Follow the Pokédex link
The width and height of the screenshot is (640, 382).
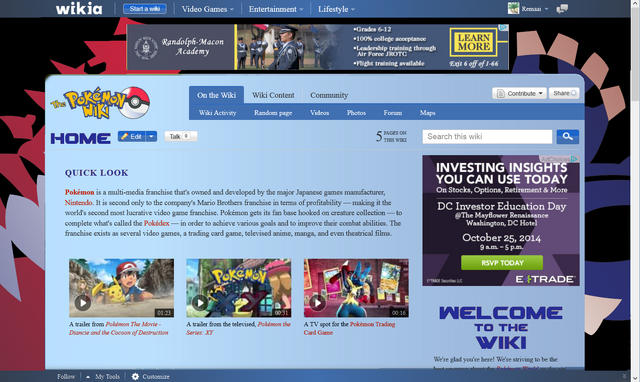(156, 223)
